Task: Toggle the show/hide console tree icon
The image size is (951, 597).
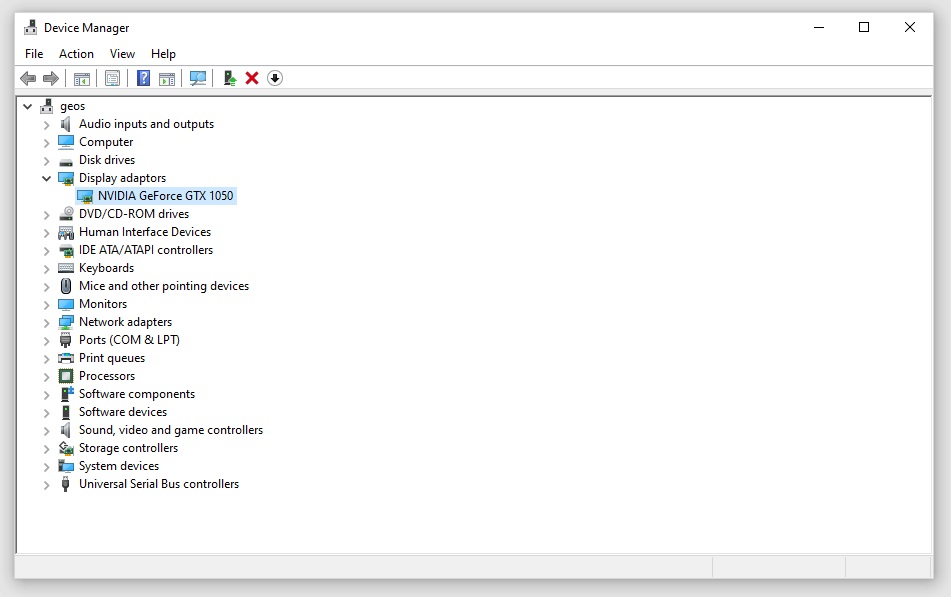Action: pos(82,78)
